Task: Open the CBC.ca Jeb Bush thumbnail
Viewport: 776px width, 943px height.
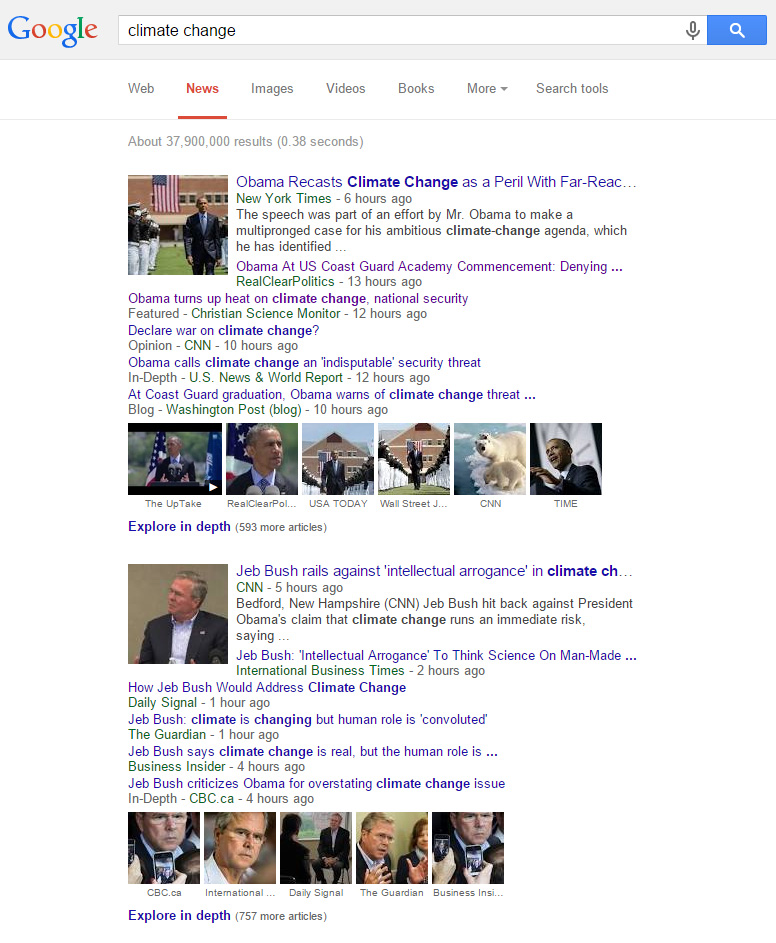Action: (164, 848)
